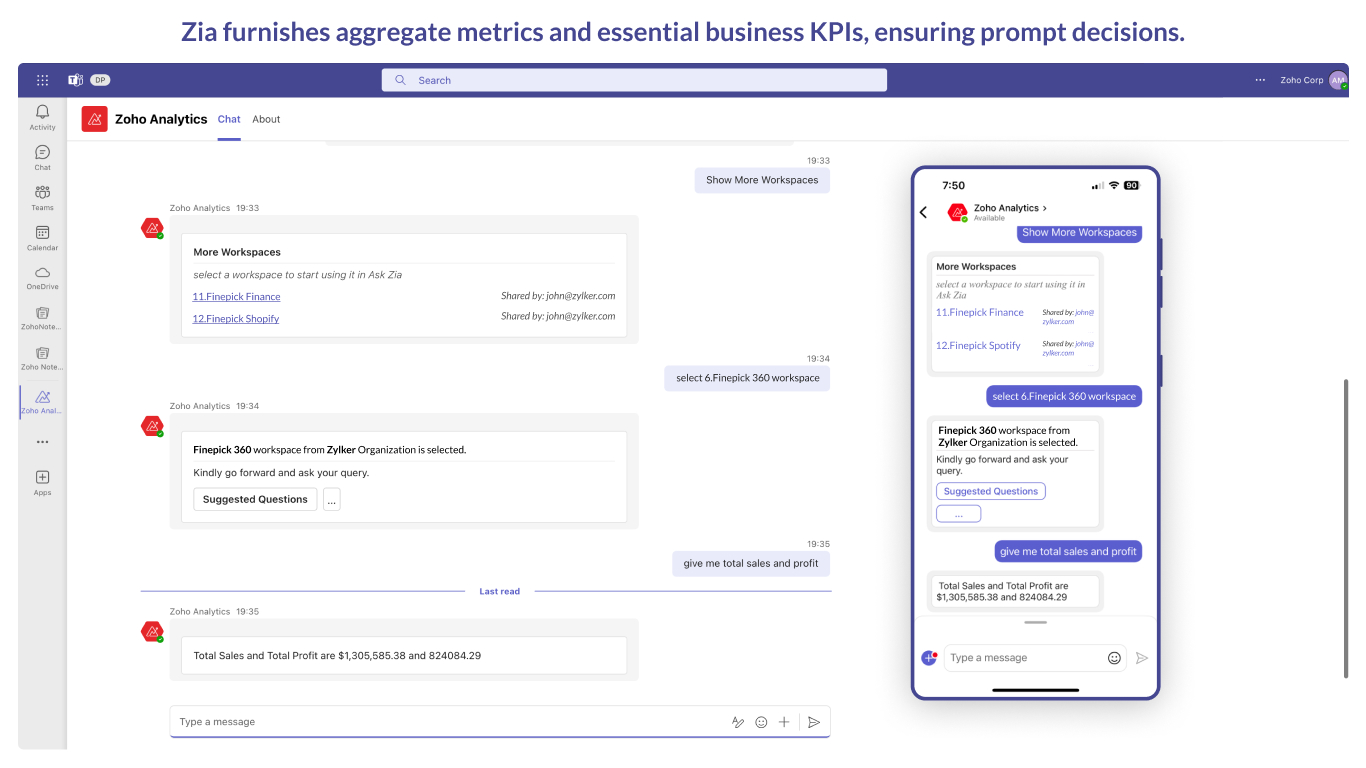Open message format options icon
This screenshot has height=768, width=1366.
click(x=738, y=722)
